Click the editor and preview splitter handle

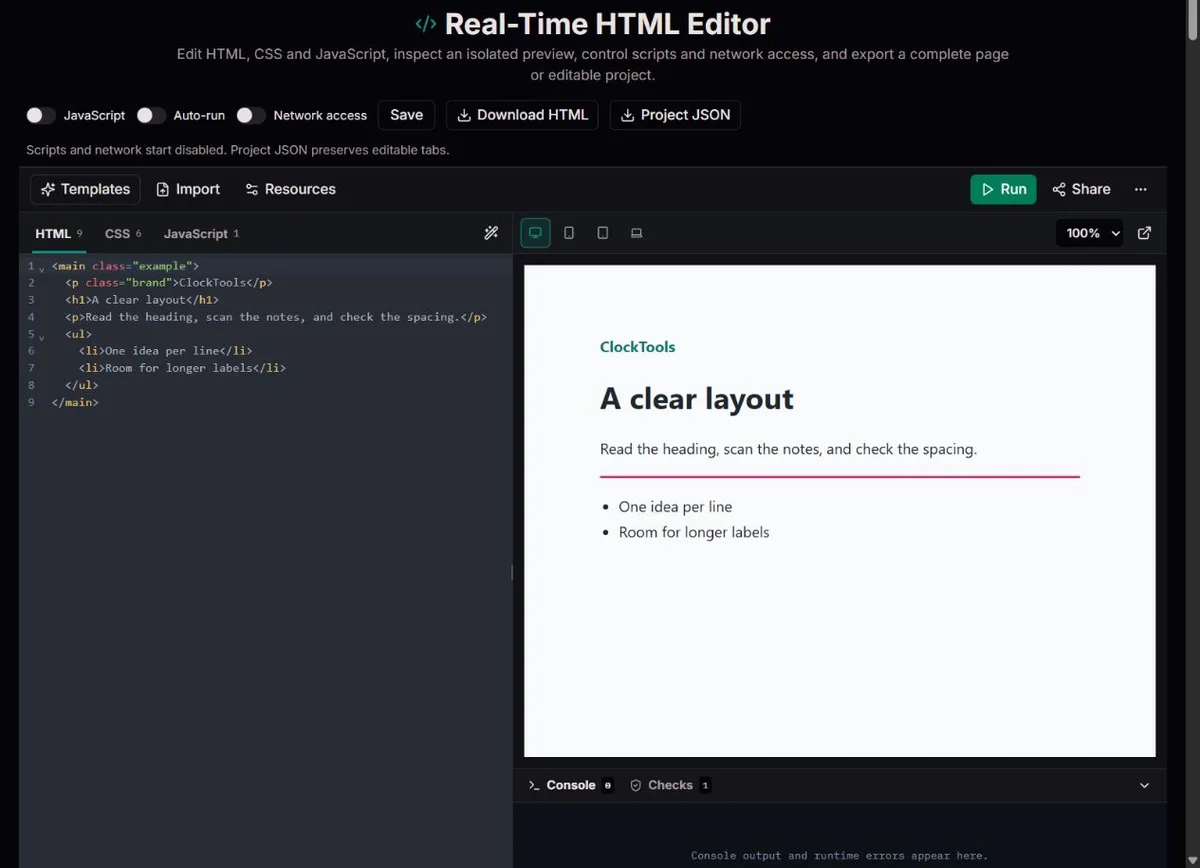coord(513,572)
